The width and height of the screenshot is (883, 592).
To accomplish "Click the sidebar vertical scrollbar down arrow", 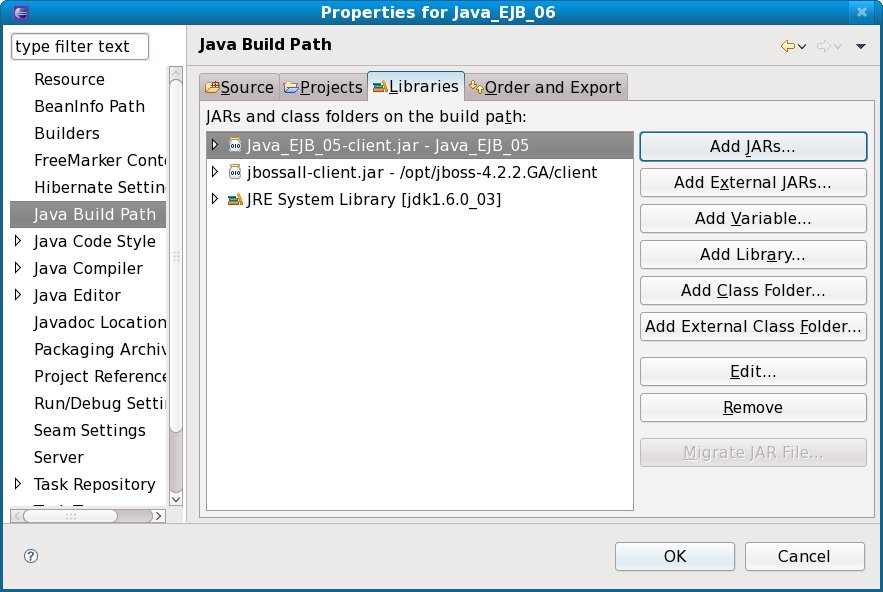I will click(176, 498).
